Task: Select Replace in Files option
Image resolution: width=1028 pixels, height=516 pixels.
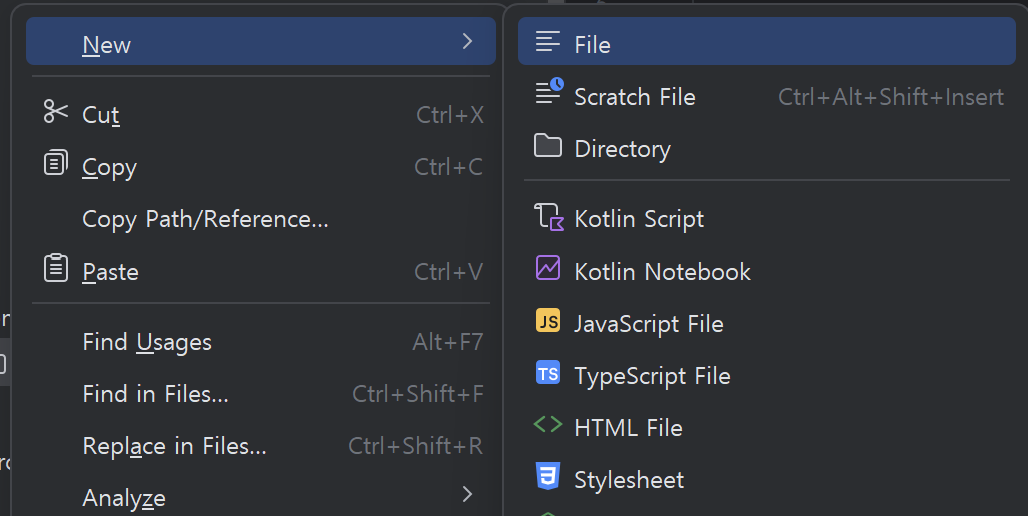Action: pos(174,446)
